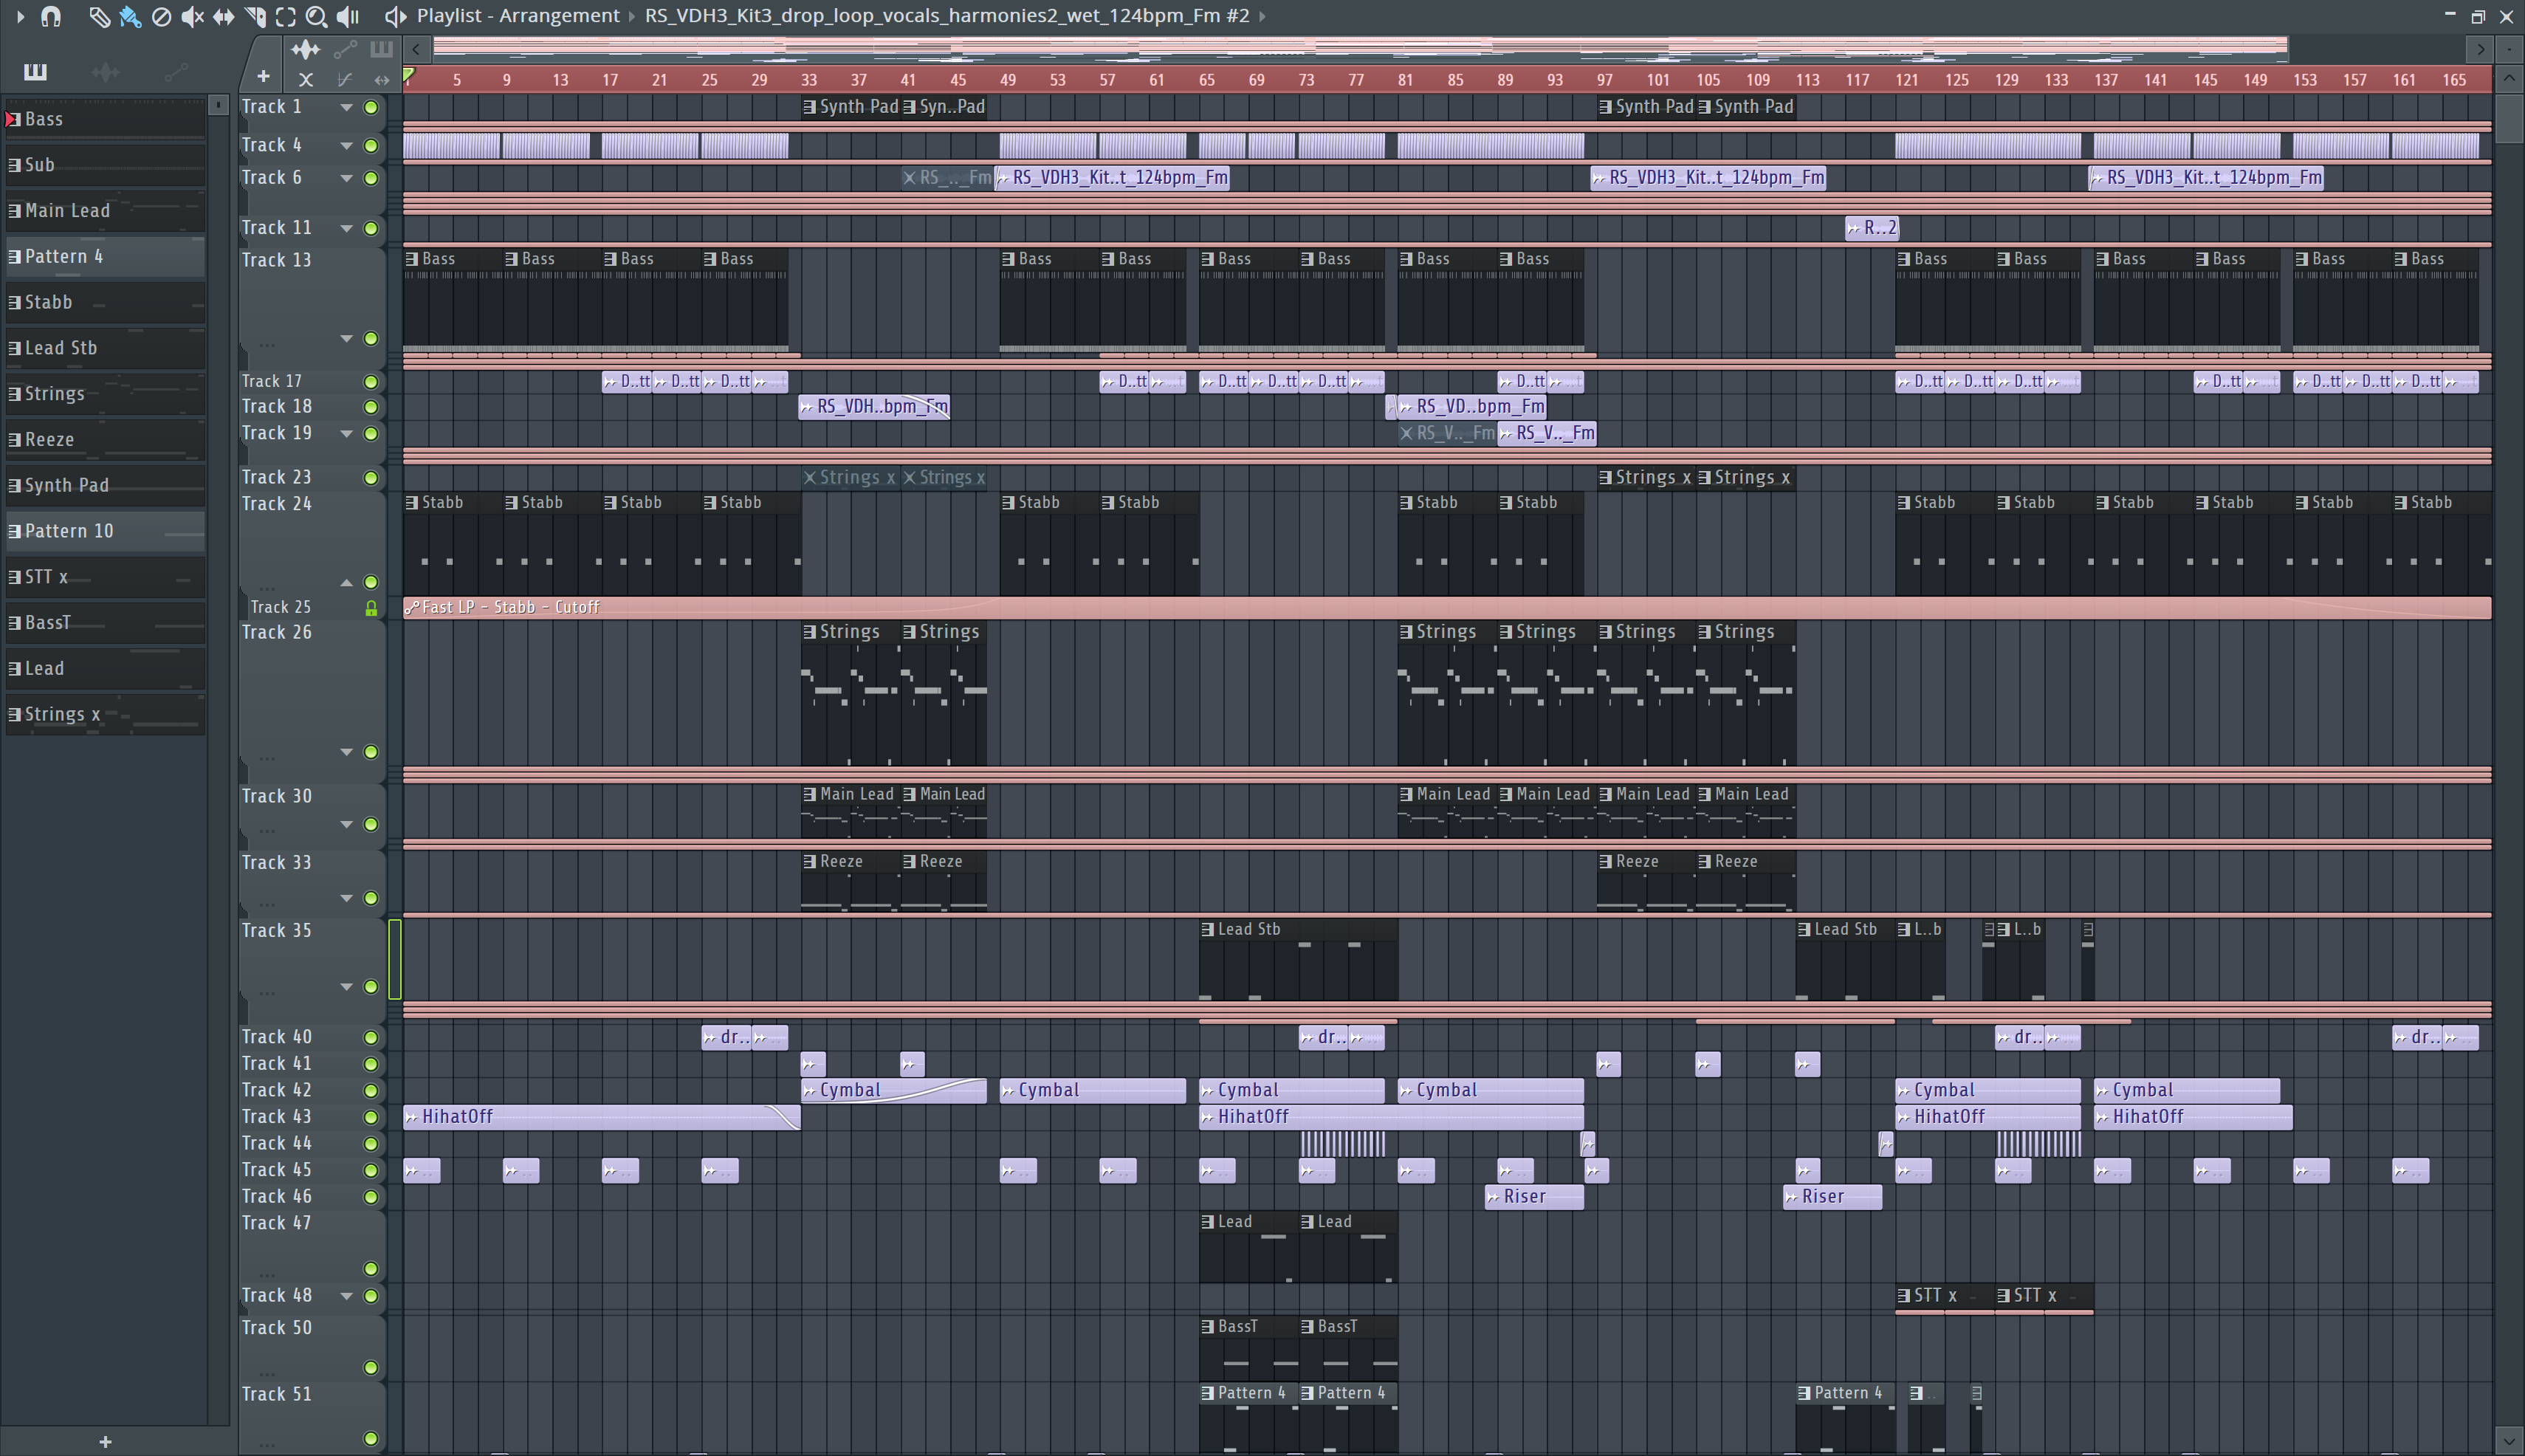Expand the Track 1 dropdown arrow
The image size is (2525, 1456).
pos(346,107)
